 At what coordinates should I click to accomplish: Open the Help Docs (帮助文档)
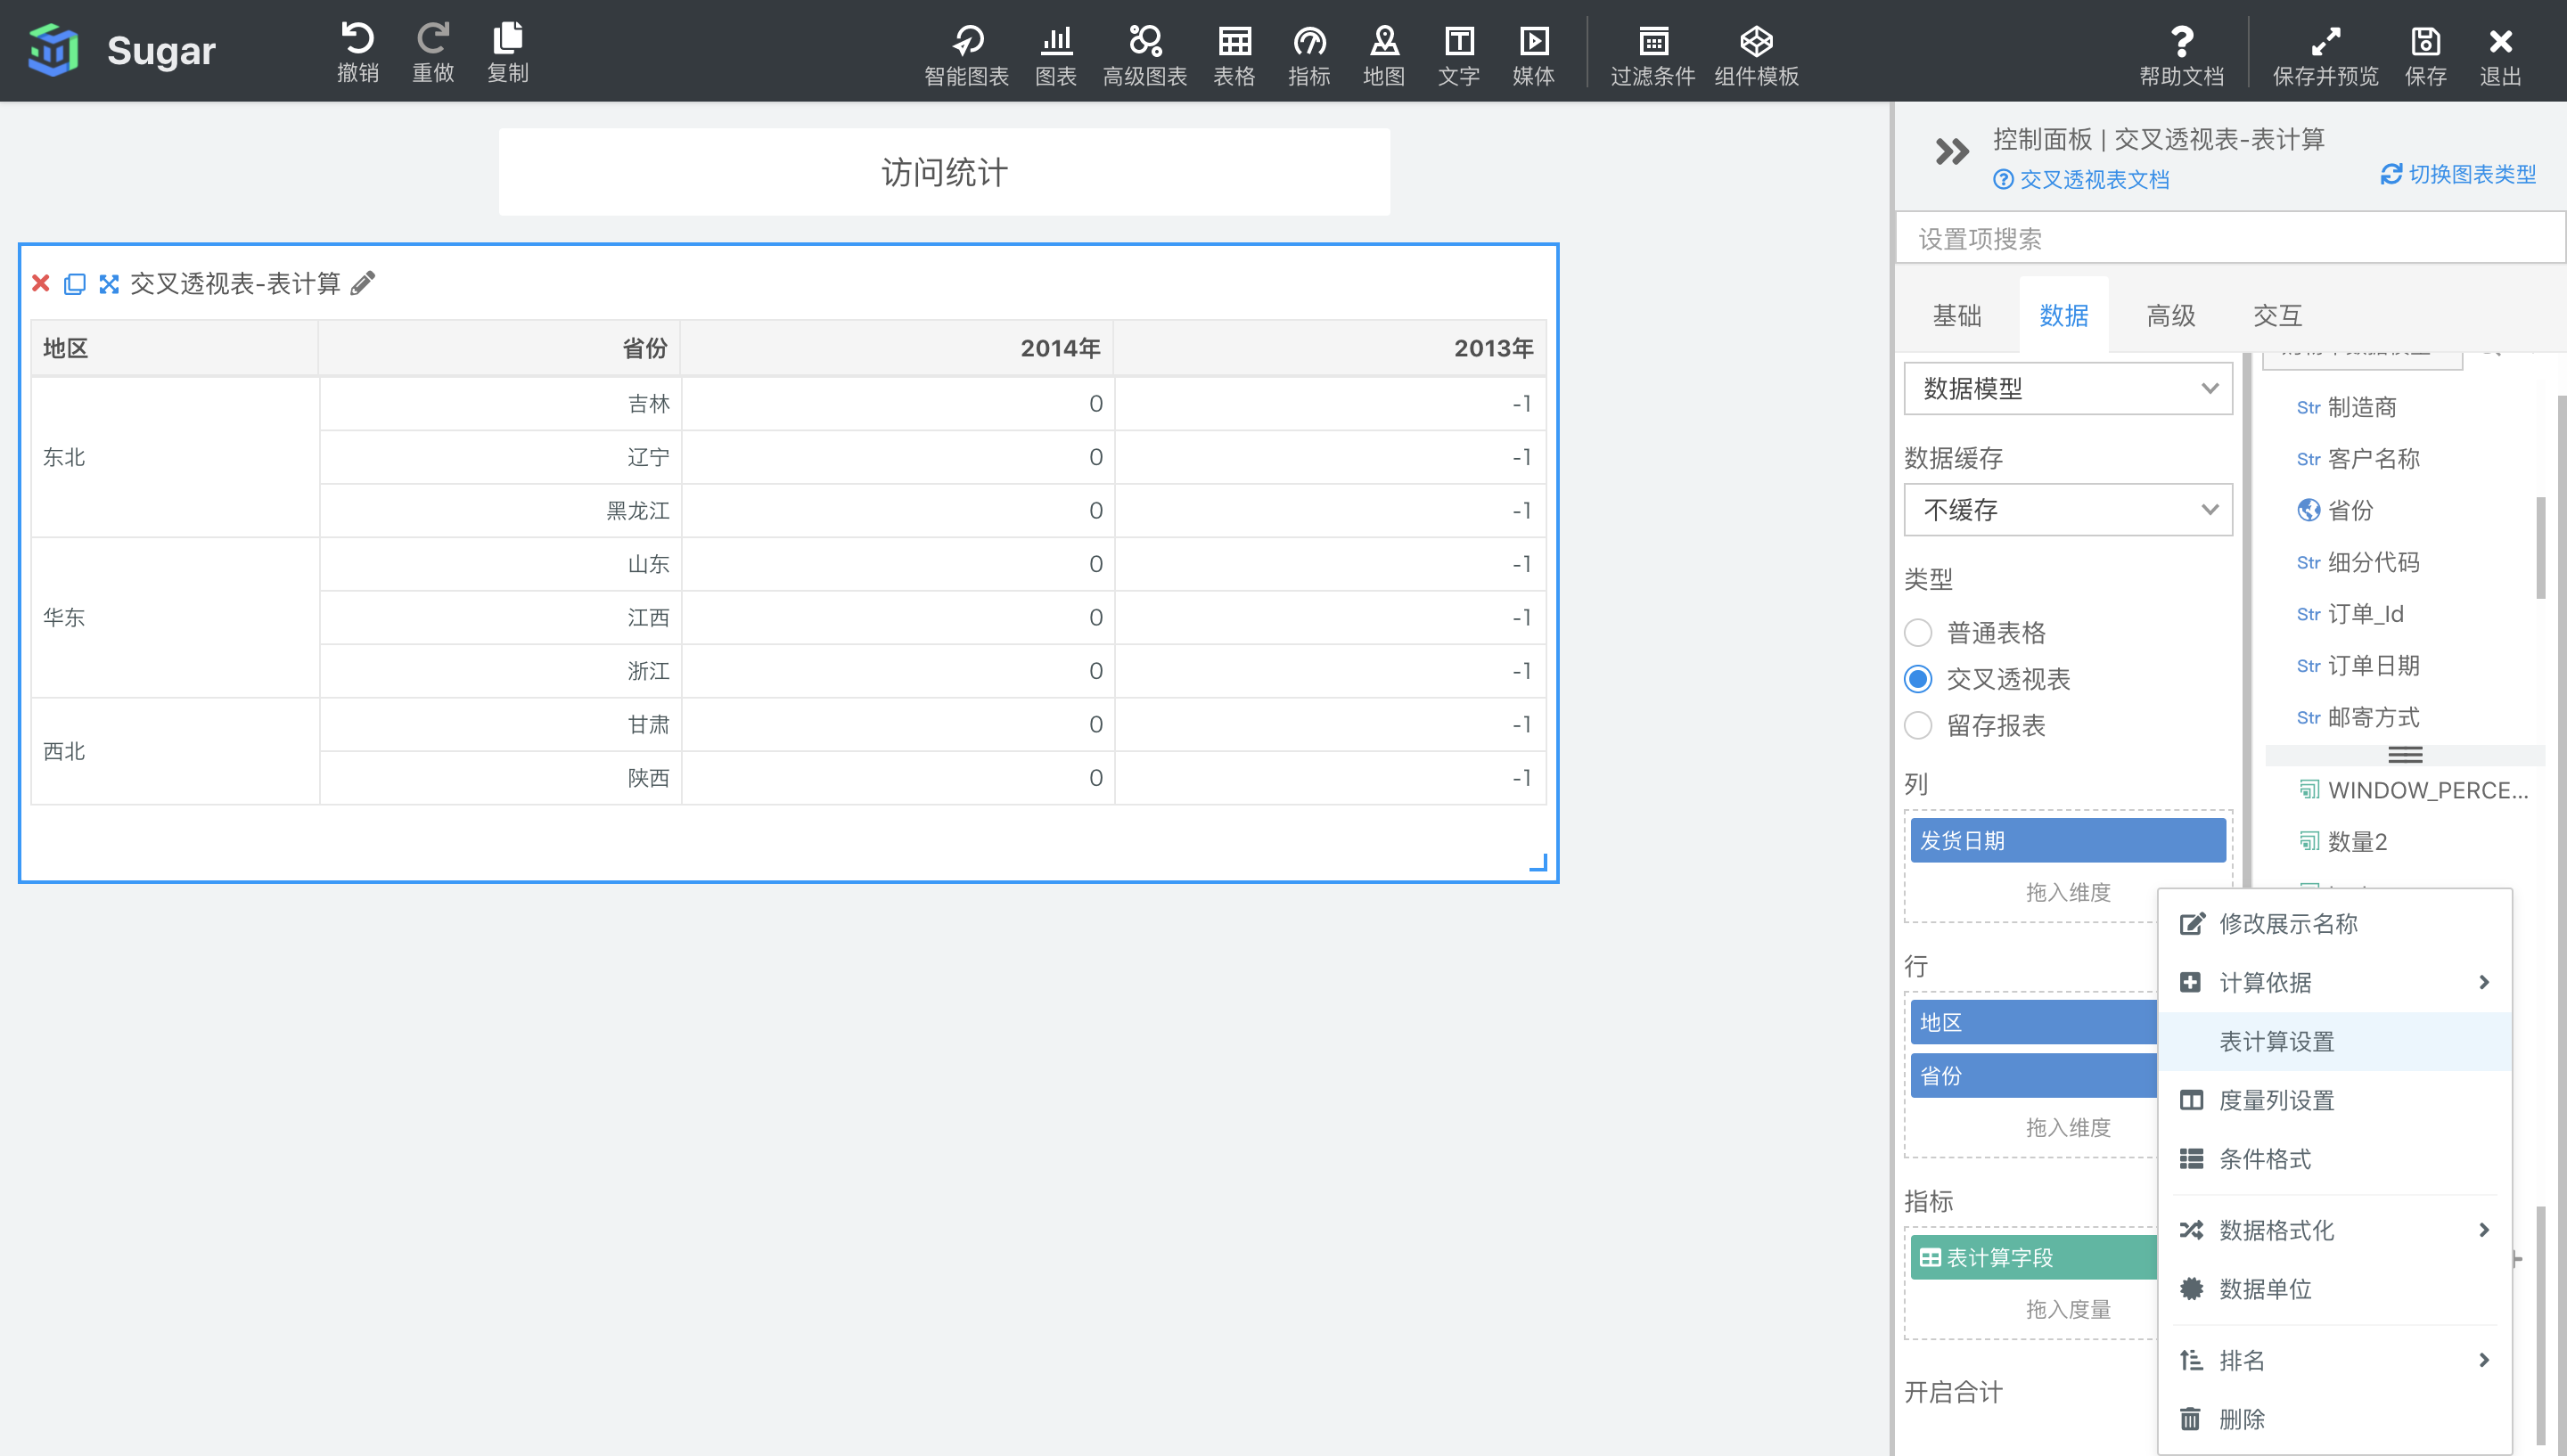pos(2181,55)
